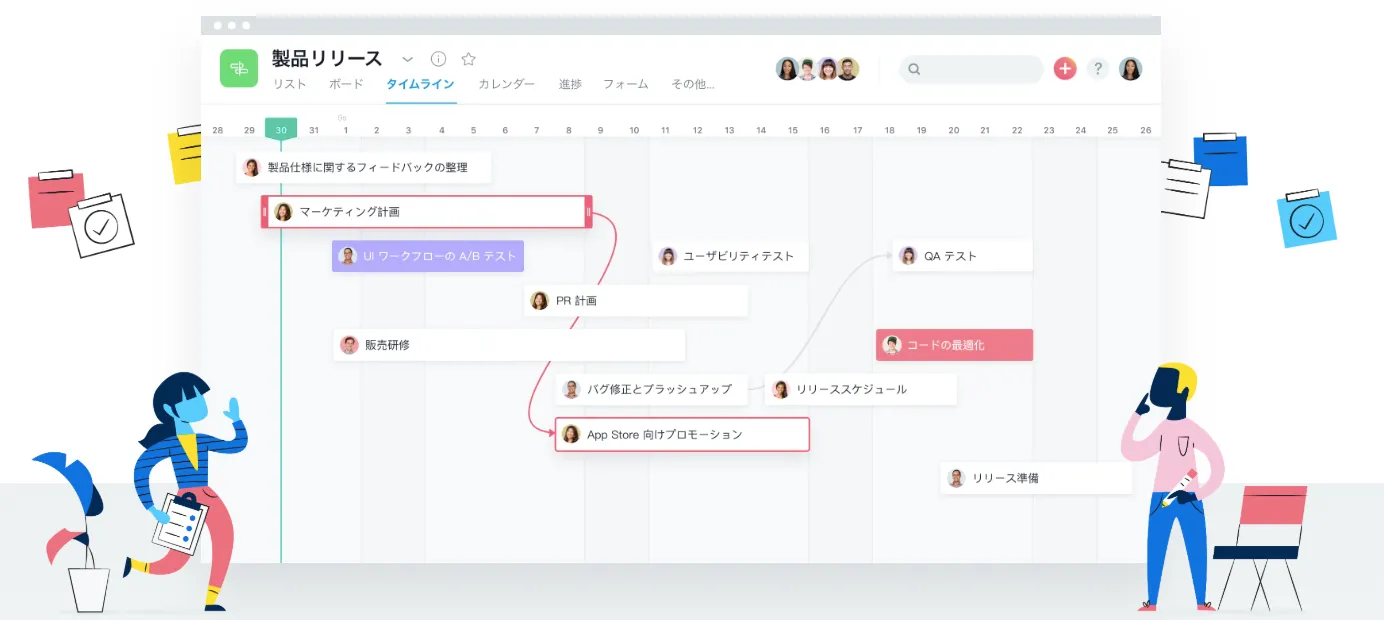The image size is (1384, 620).
Task: Click the red plus create button
Action: [1065, 68]
